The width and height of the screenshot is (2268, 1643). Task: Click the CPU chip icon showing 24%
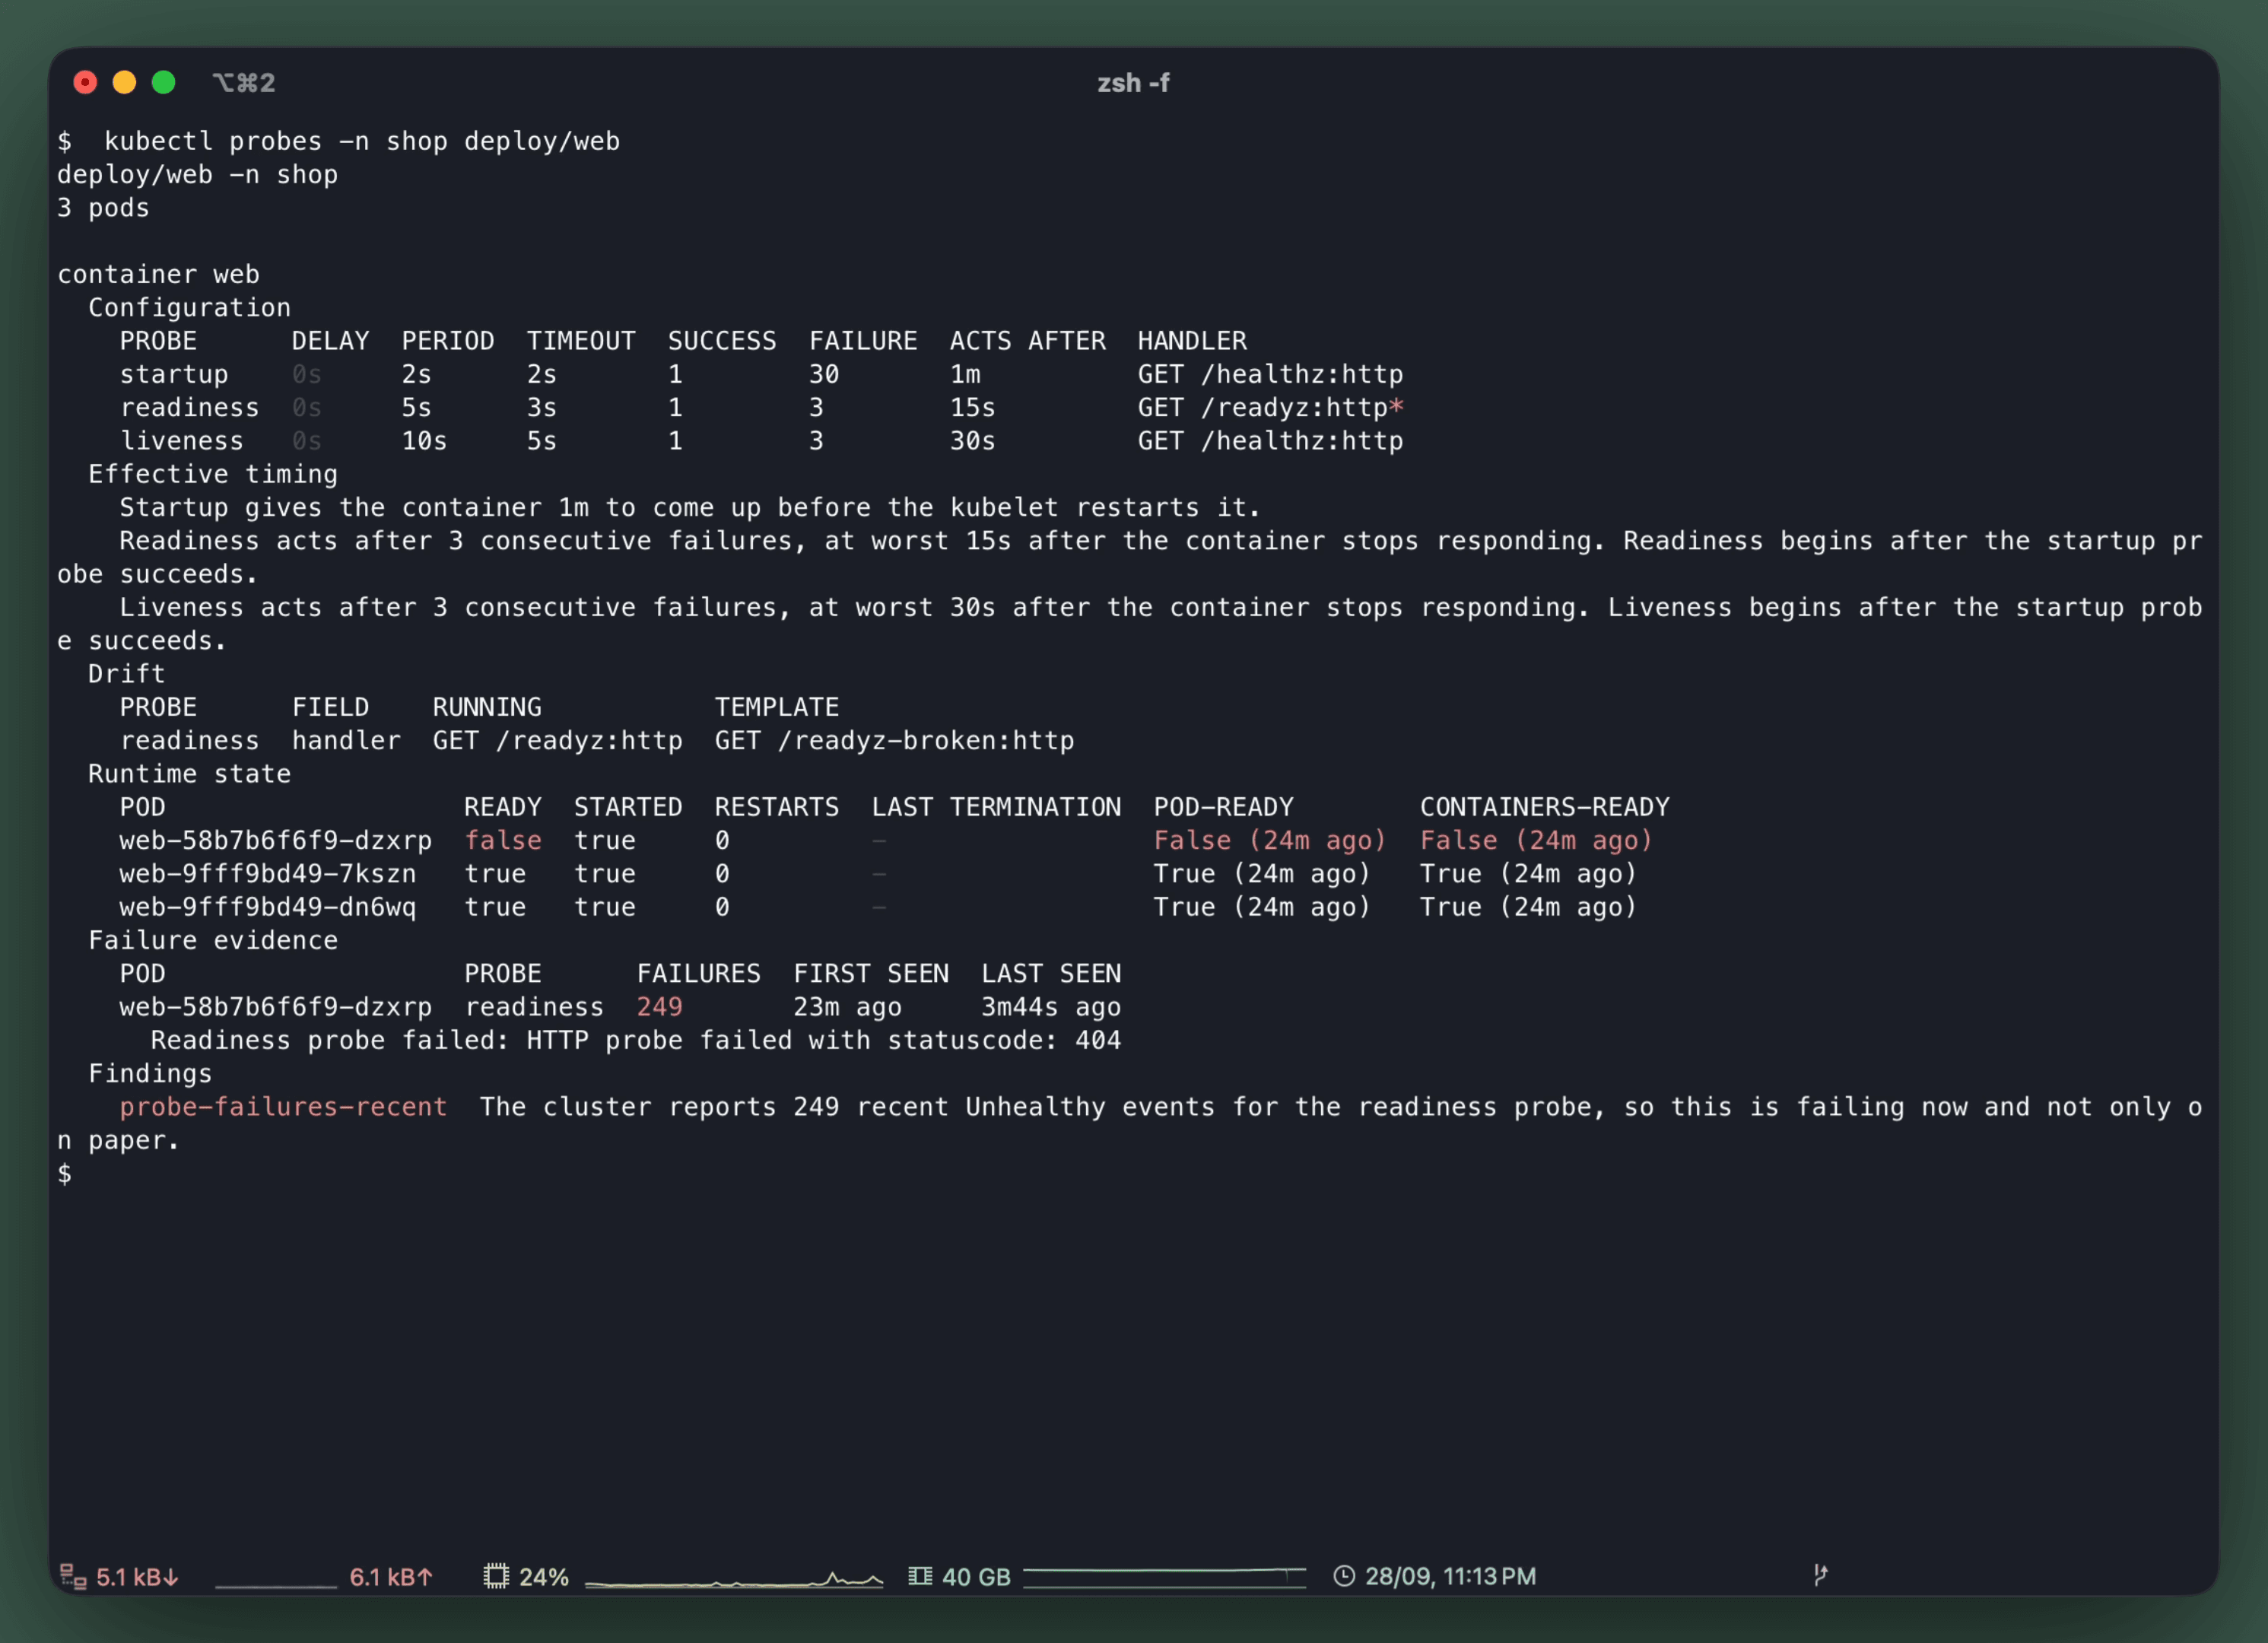coord(496,1576)
